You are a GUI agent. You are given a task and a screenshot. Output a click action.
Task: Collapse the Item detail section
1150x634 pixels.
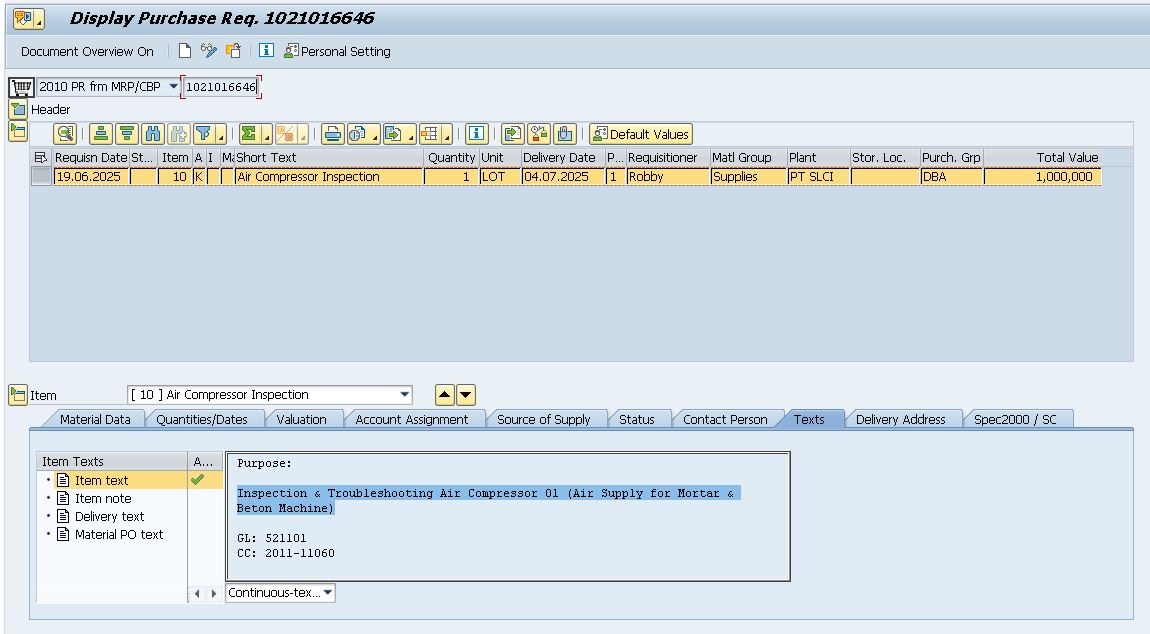(18, 395)
